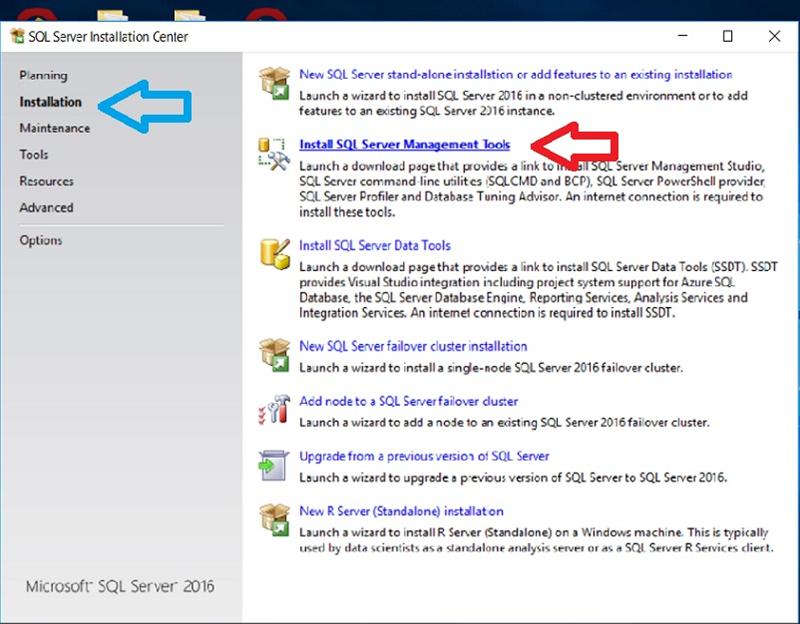Start Upgrade from a previous version link
The image size is (800, 624).
click(x=424, y=456)
